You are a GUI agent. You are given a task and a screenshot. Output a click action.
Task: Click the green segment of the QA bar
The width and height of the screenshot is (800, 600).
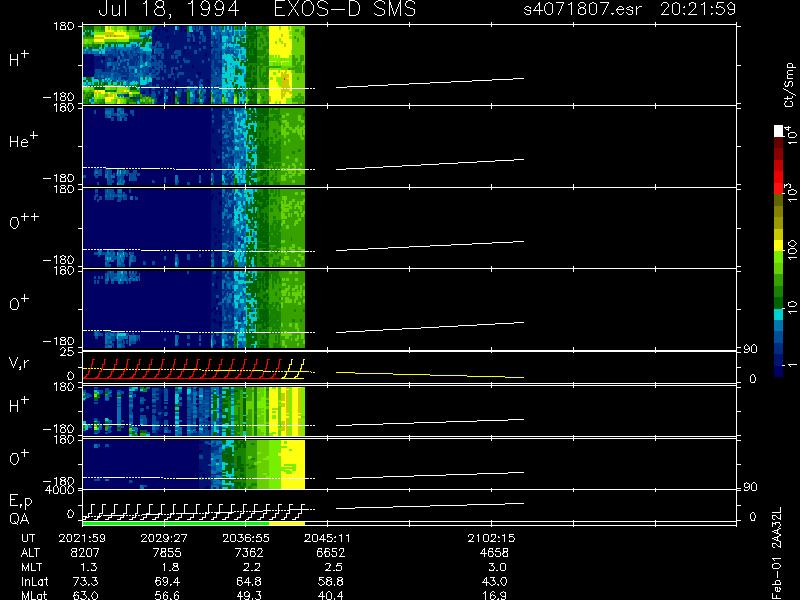coord(176,523)
